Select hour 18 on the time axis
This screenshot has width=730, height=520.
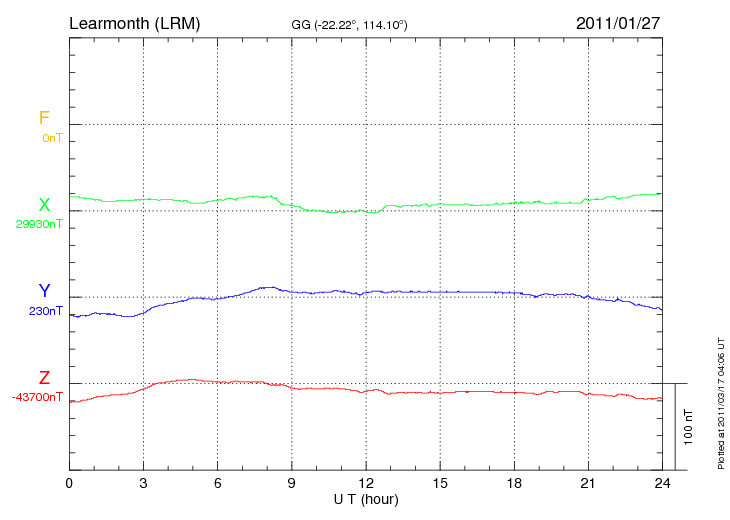(x=514, y=483)
